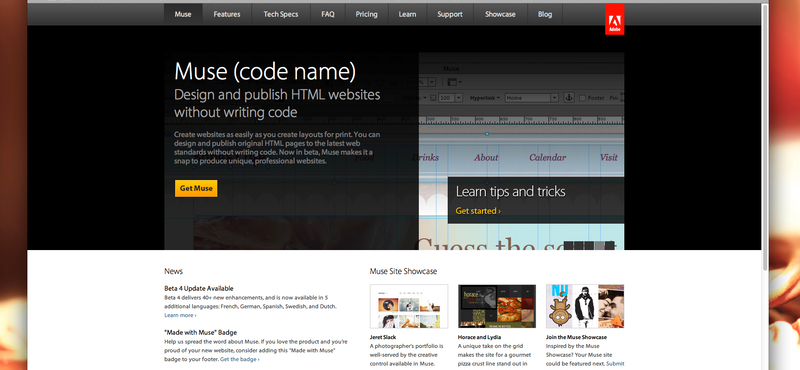Open Join the Muse Showcase thumbnail
The image size is (800, 370).
(585, 306)
